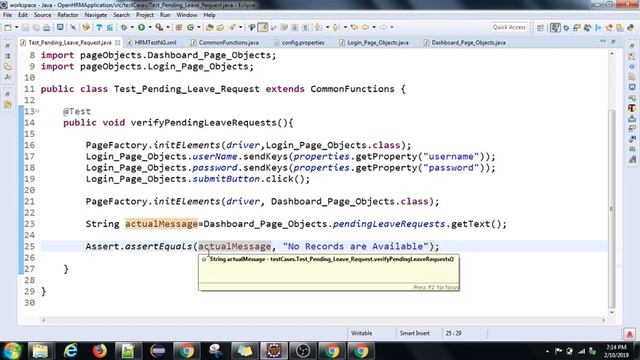
Task: Open the Eclipse taskbar icon
Action: [x=274, y=351]
